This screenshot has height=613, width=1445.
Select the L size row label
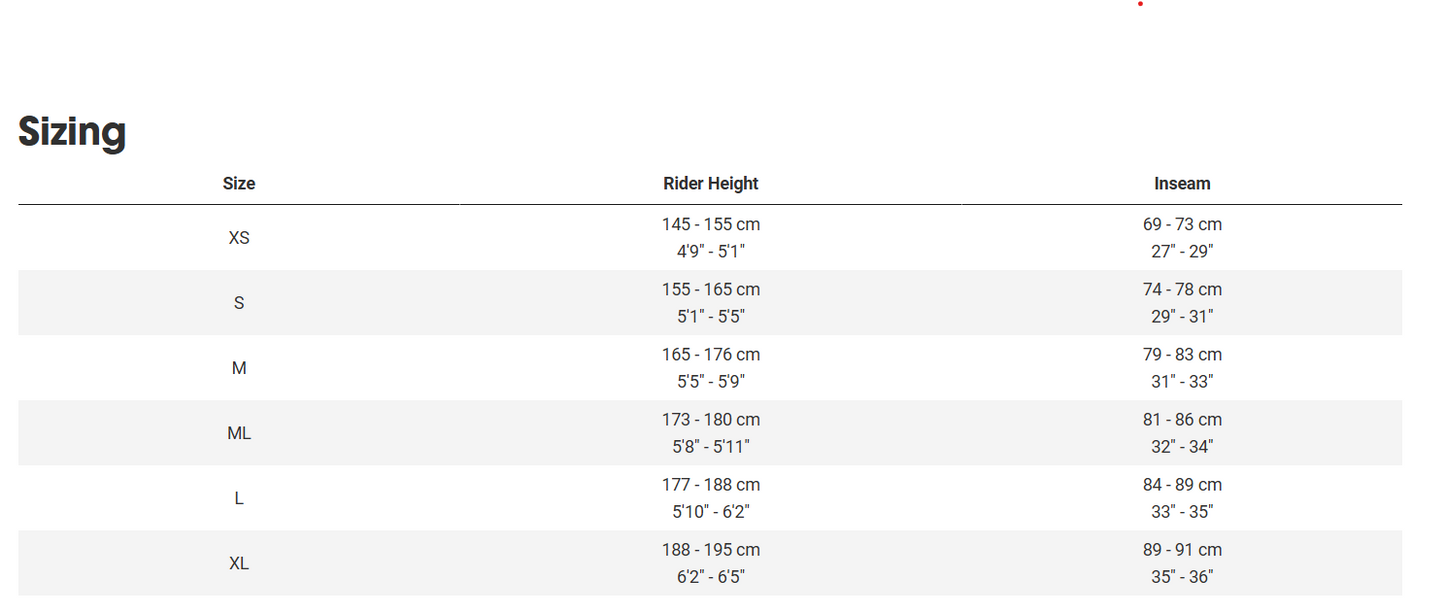239,498
